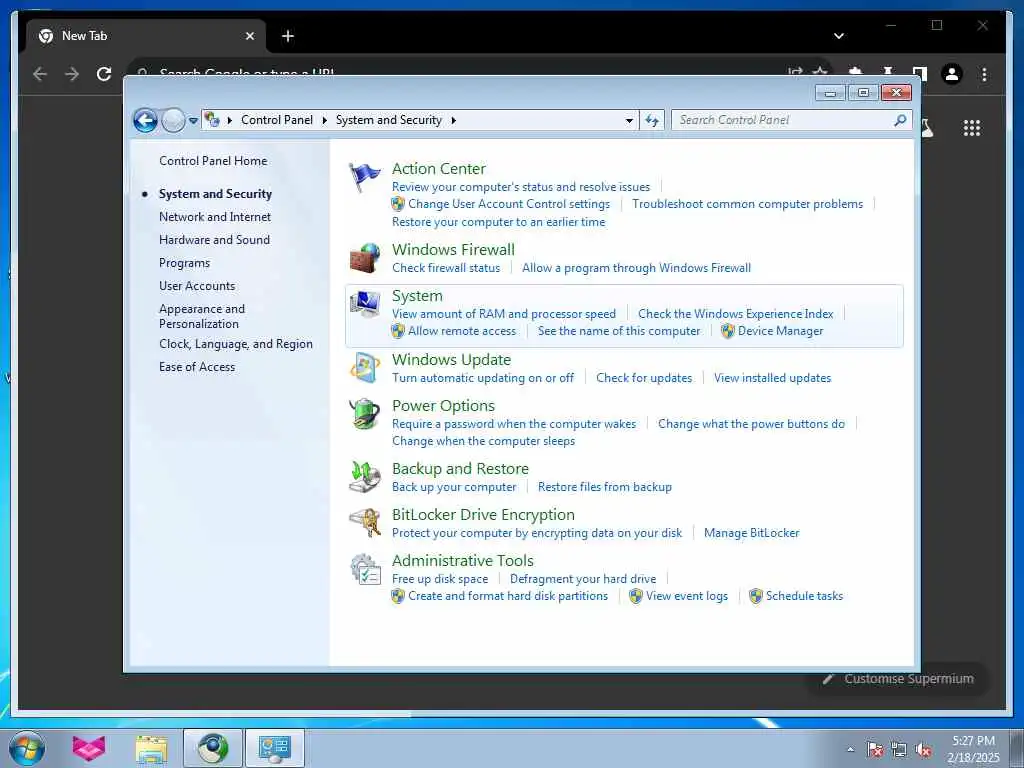Click the search magnifier in Control Panel
The width and height of the screenshot is (1024, 768).
click(x=900, y=120)
